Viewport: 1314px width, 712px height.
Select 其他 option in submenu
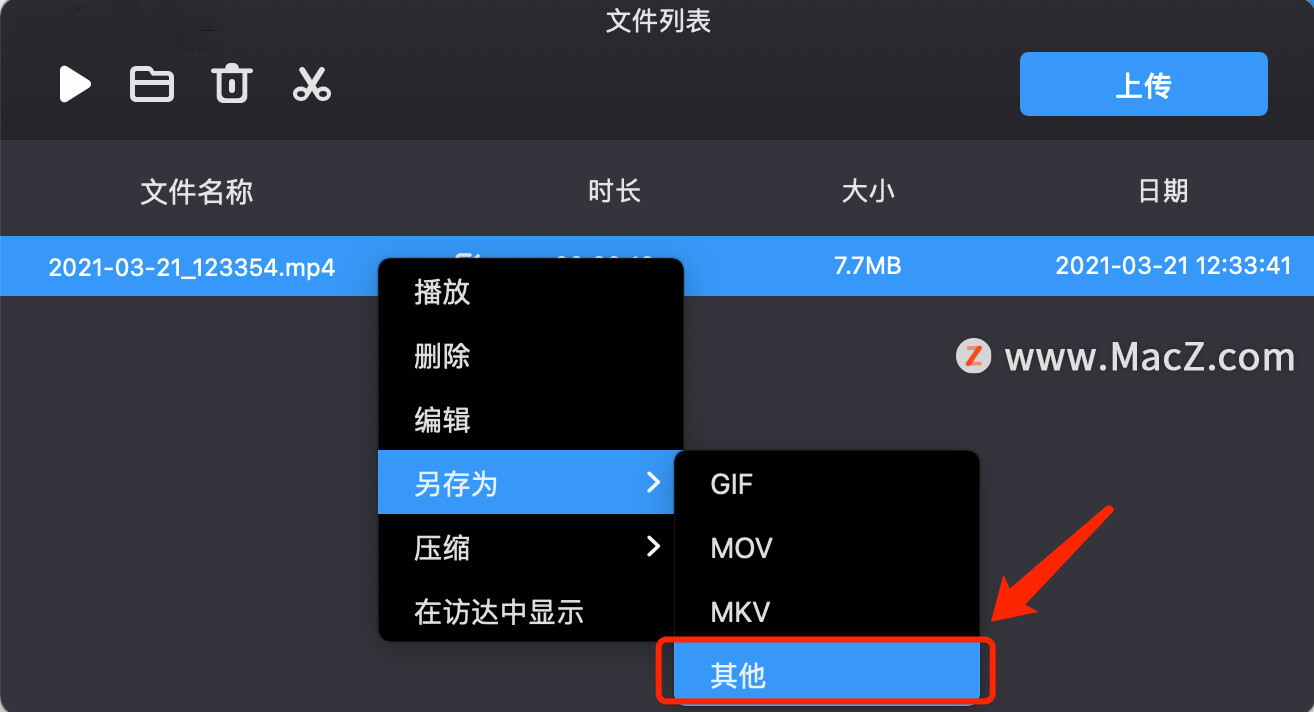tap(827, 675)
